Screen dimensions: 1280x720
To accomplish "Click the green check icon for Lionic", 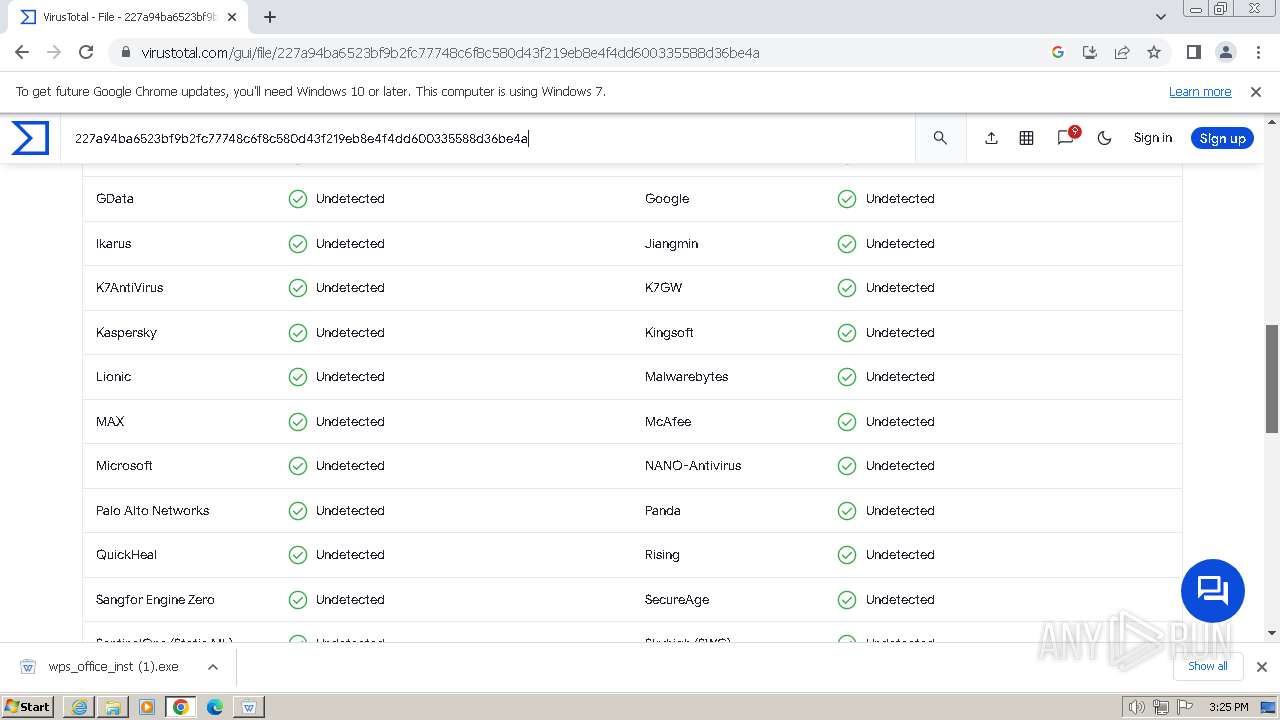I will 298,377.
